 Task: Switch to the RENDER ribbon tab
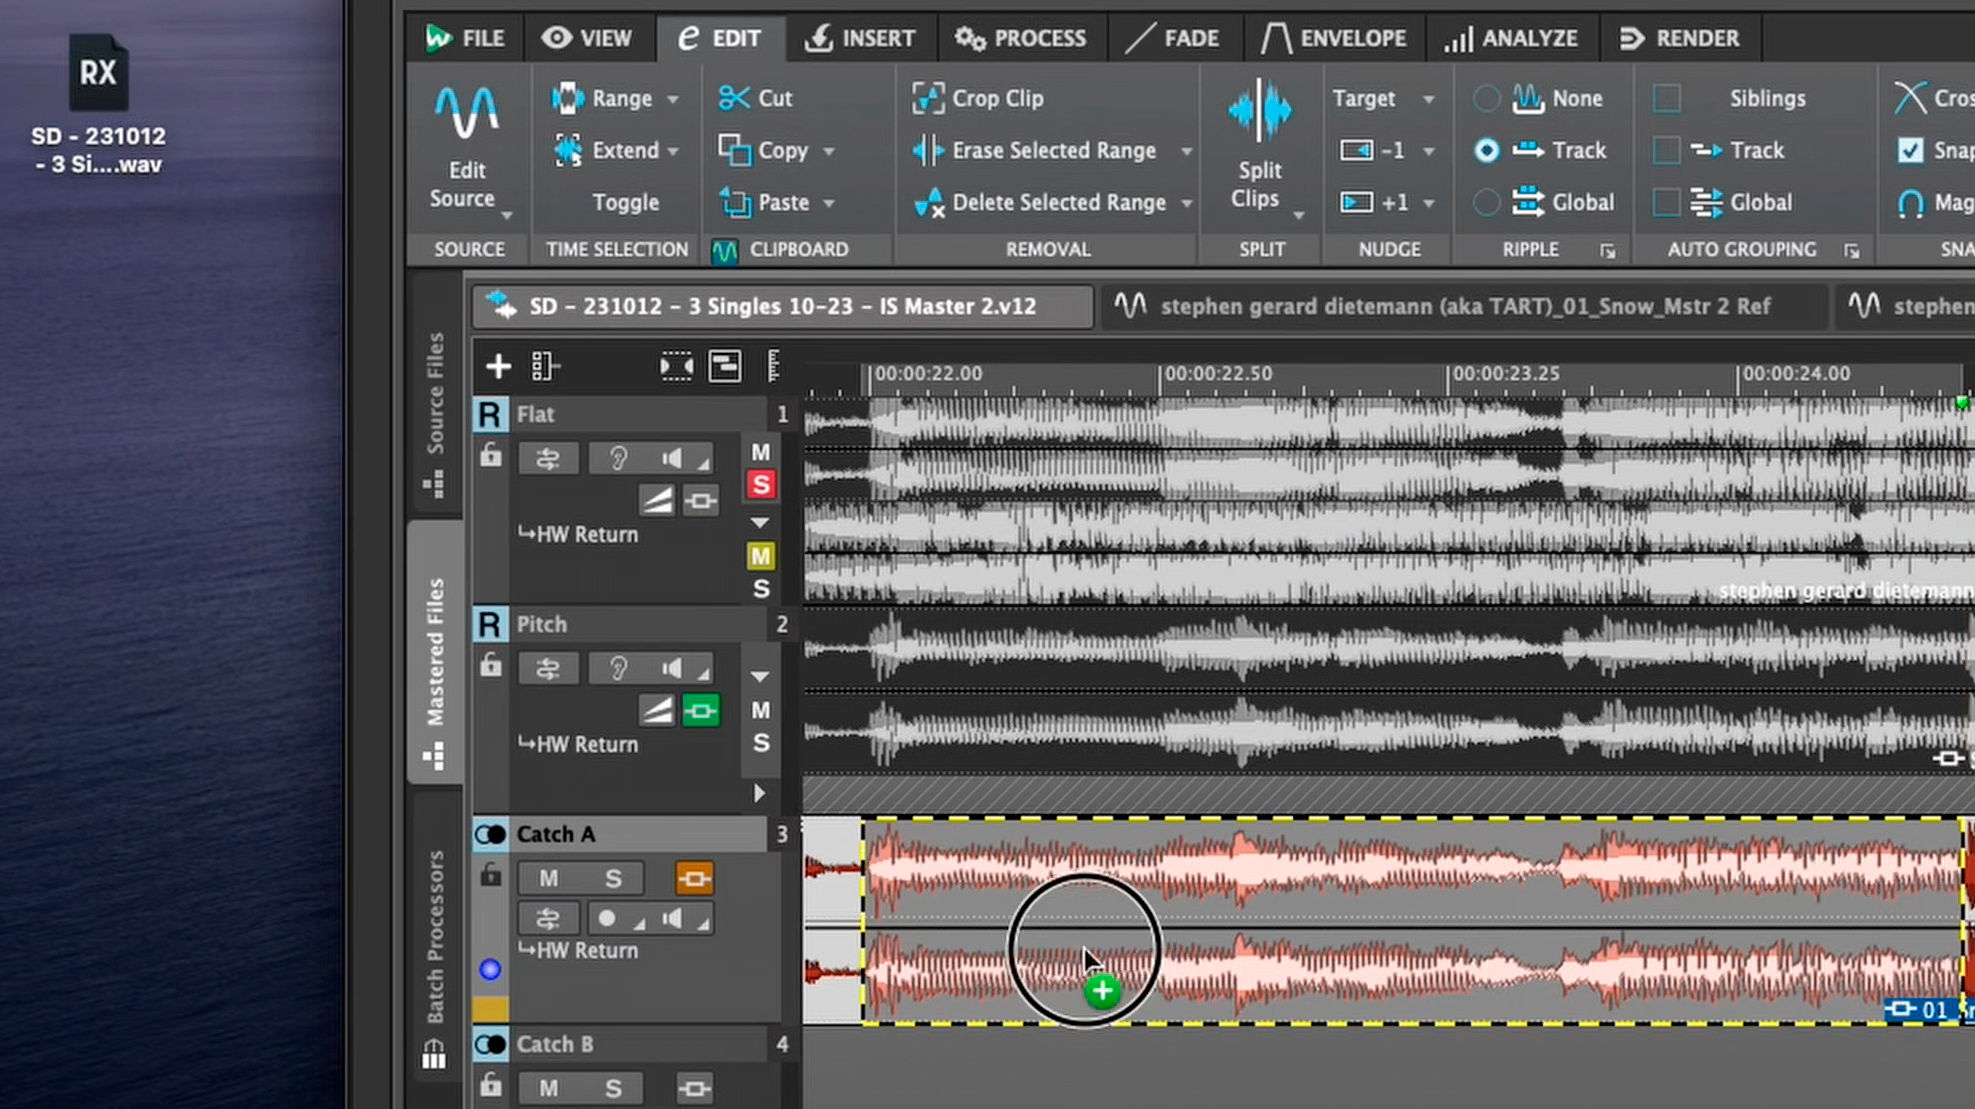pos(1684,38)
